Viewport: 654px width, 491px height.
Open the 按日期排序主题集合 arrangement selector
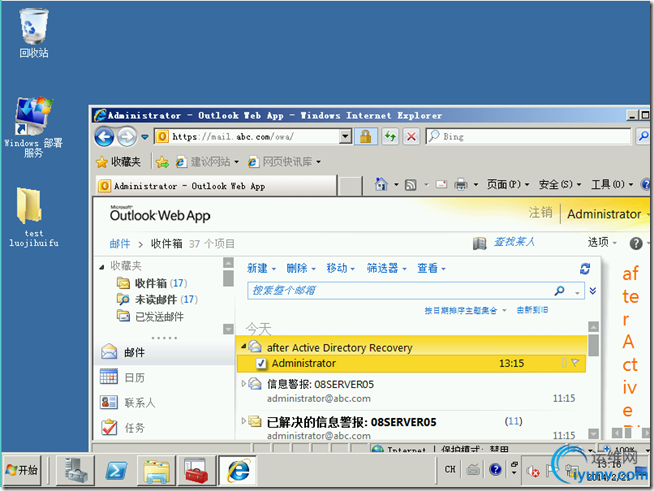[465, 310]
